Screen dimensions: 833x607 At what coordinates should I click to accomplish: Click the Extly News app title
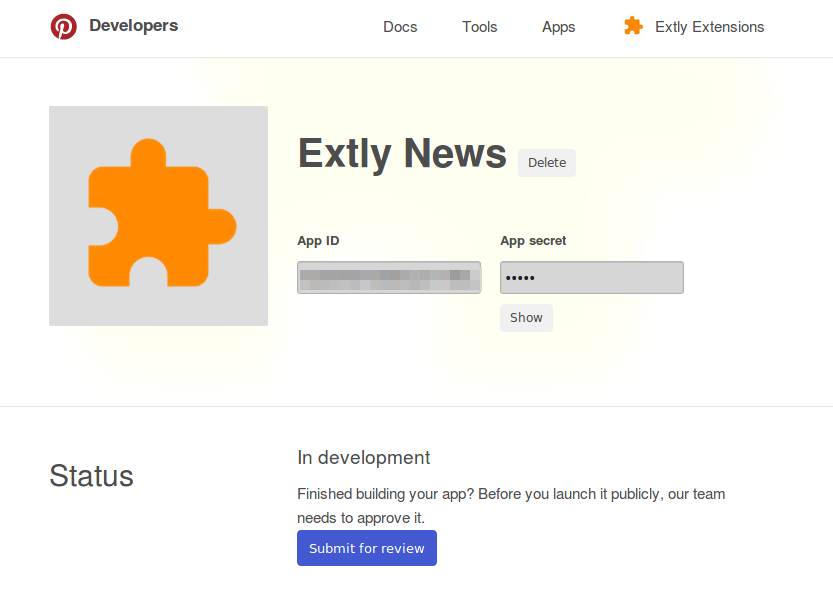tap(402, 154)
